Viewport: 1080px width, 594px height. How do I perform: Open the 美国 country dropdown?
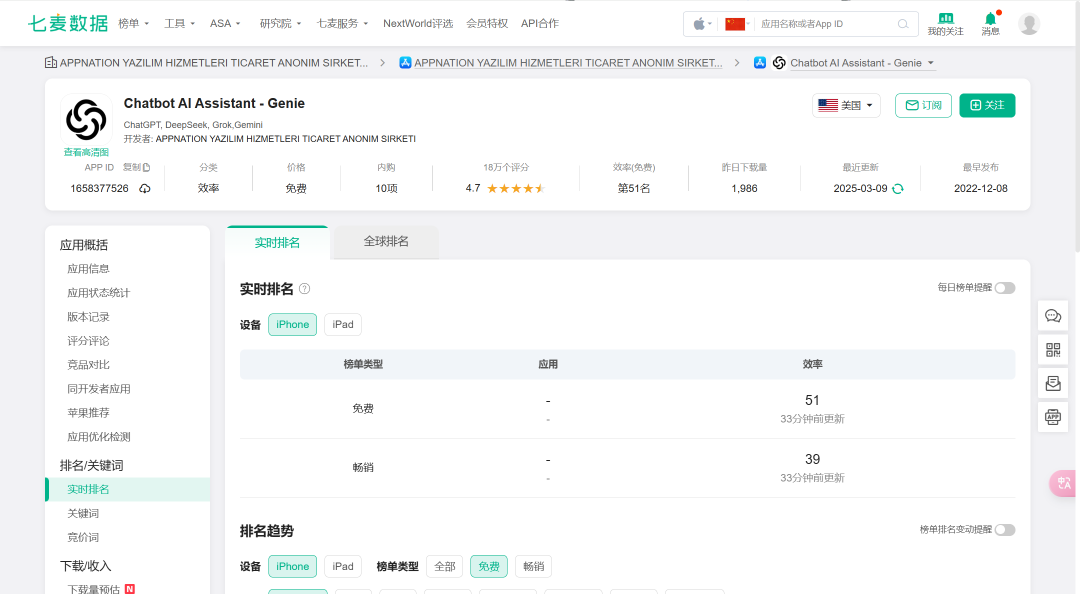(846, 105)
